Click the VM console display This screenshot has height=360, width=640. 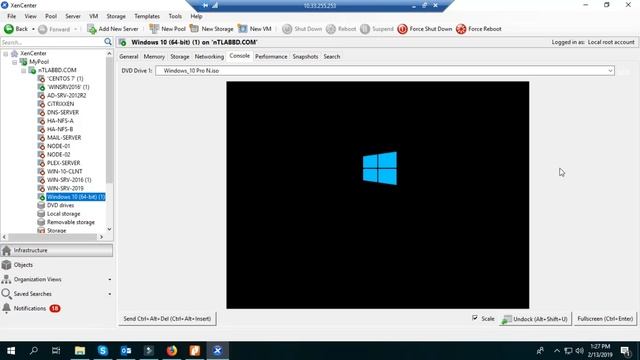coord(378,195)
